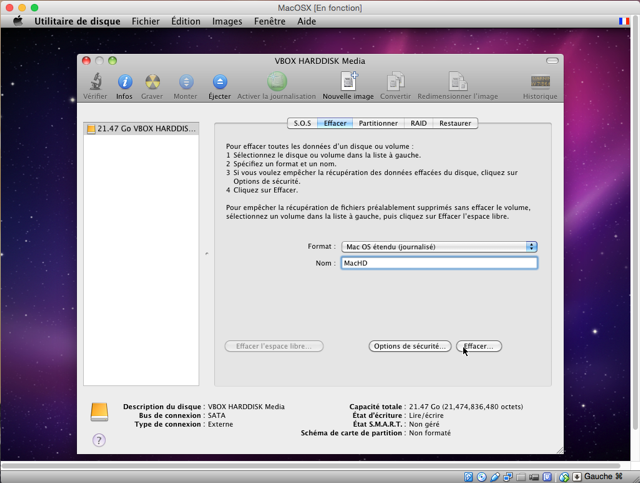Open the Historique log icon
Image resolution: width=640 pixels, height=483 pixels.
pos(540,82)
